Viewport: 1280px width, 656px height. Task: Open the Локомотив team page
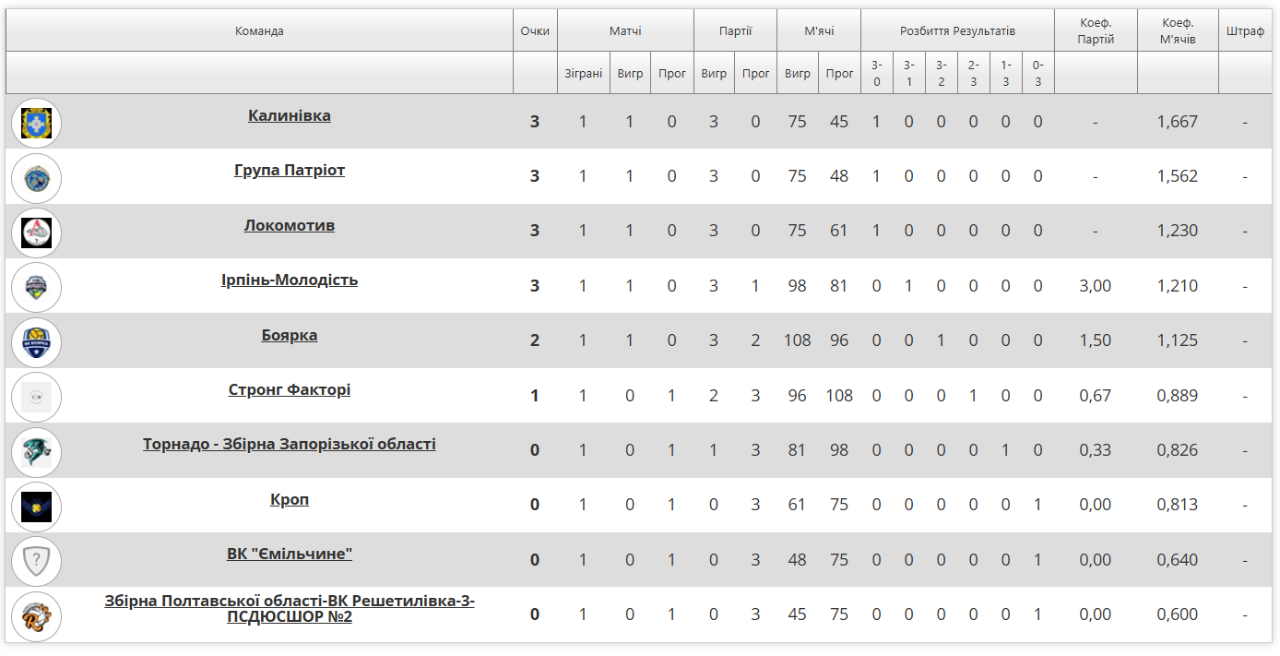coord(289,226)
